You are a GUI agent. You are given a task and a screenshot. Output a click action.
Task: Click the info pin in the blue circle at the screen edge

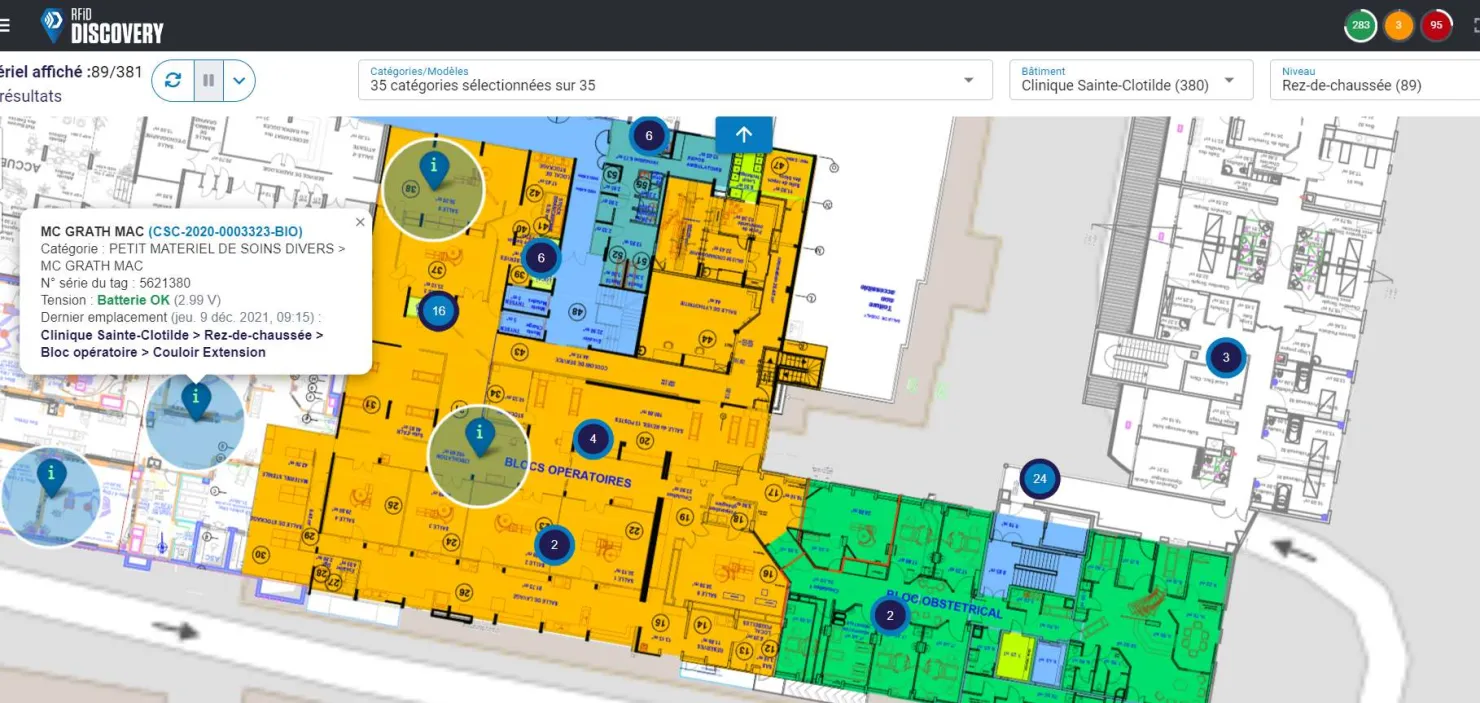(x=50, y=477)
